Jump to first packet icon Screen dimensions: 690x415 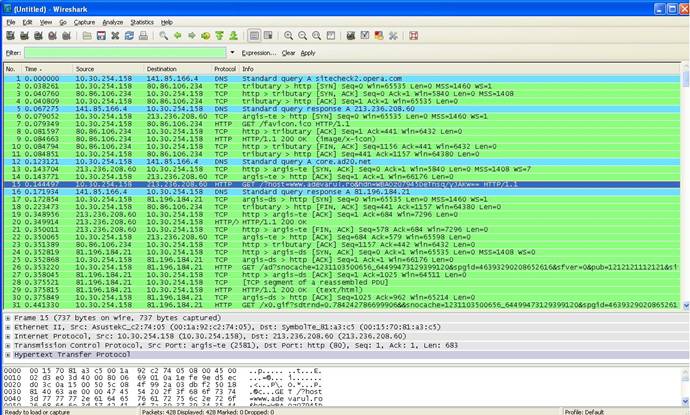coord(220,36)
